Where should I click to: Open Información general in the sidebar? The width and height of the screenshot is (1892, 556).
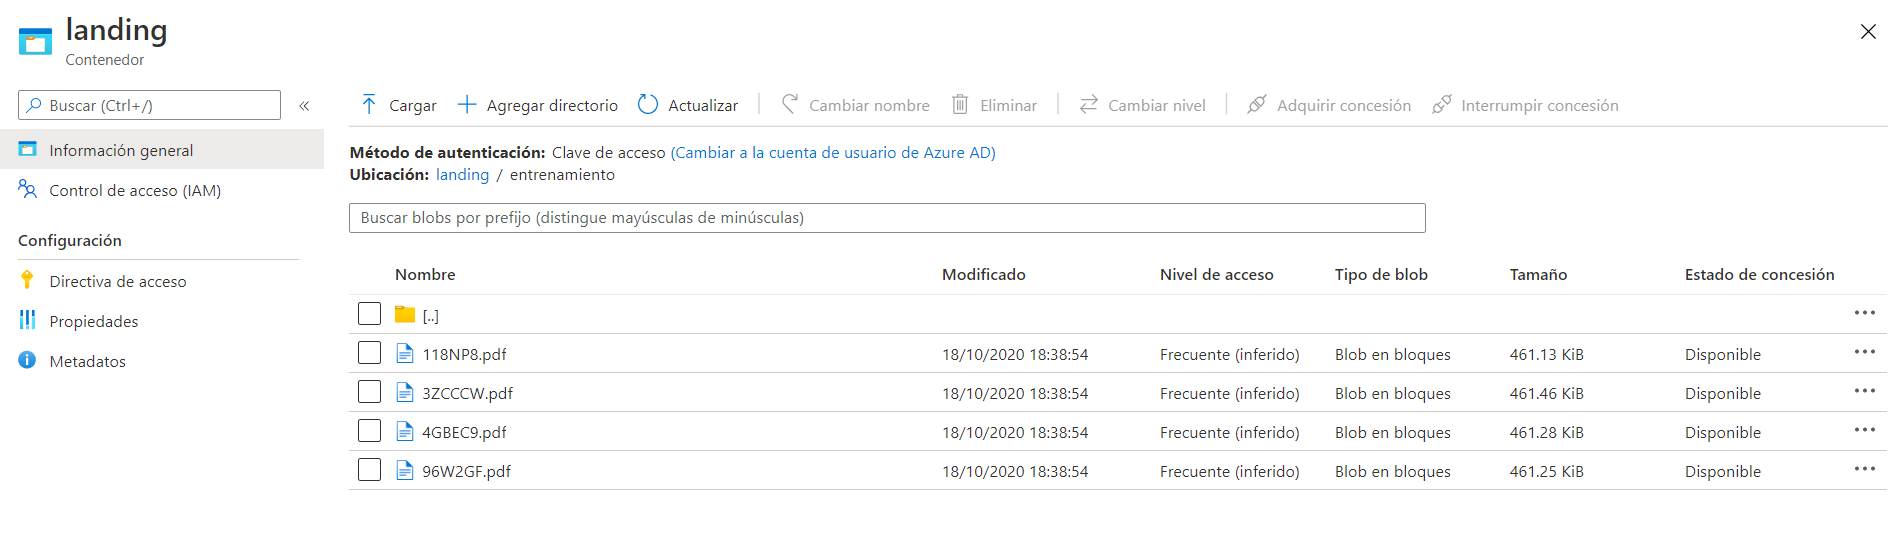[121, 150]
